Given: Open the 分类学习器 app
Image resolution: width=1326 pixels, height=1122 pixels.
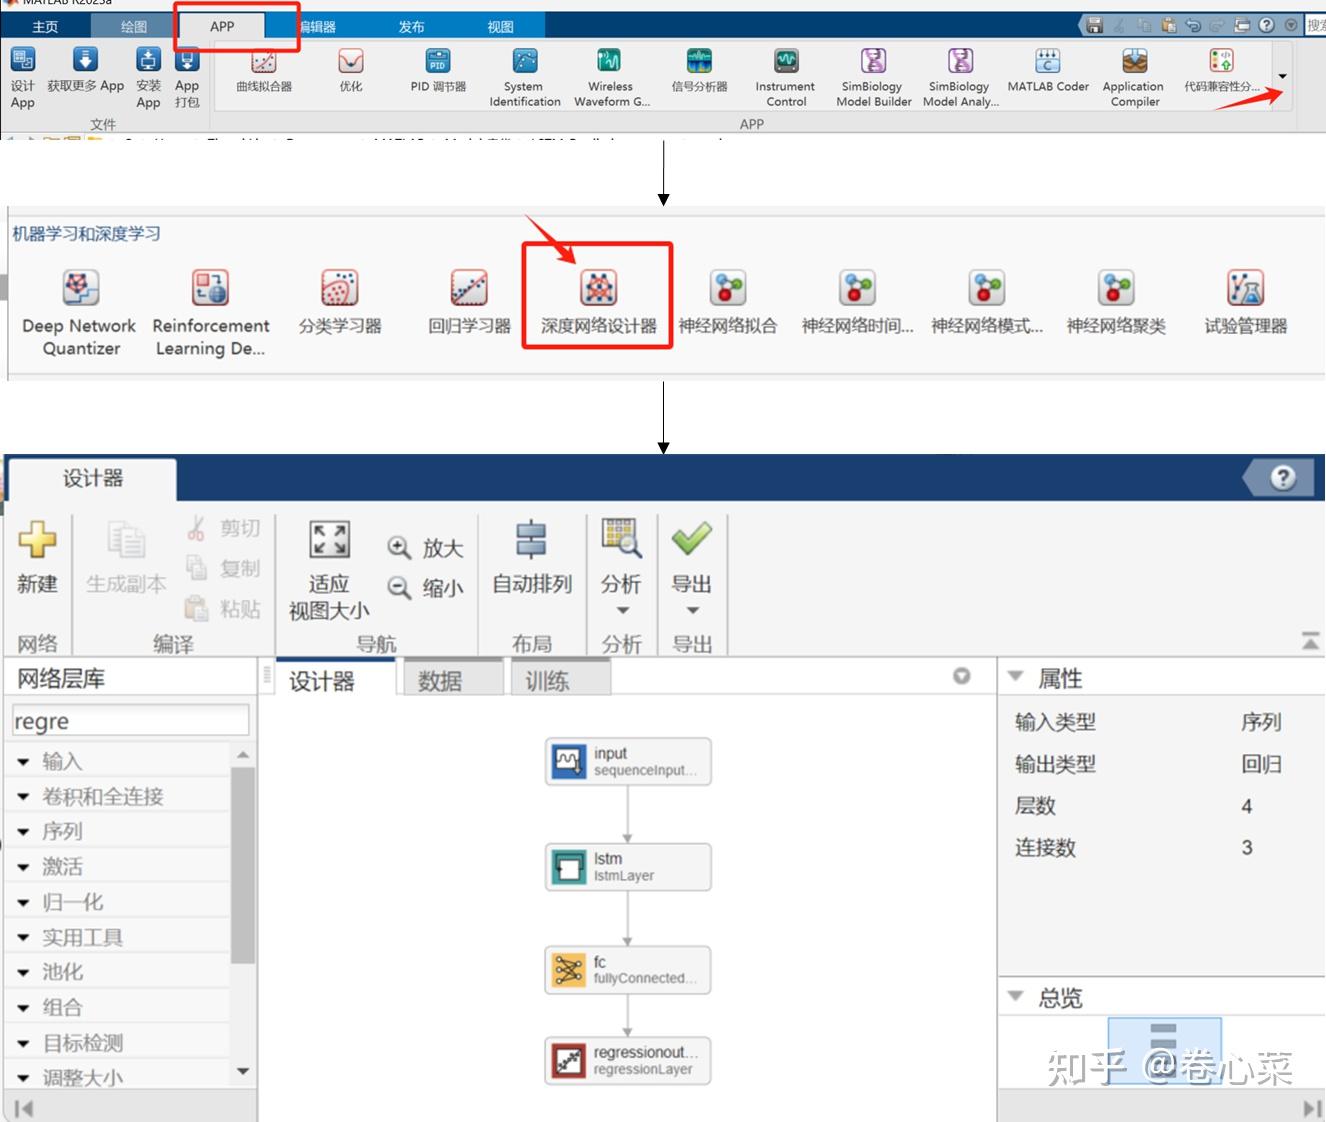Looking at the screenshot, I should pyautogui.click(x=339, y=290).
